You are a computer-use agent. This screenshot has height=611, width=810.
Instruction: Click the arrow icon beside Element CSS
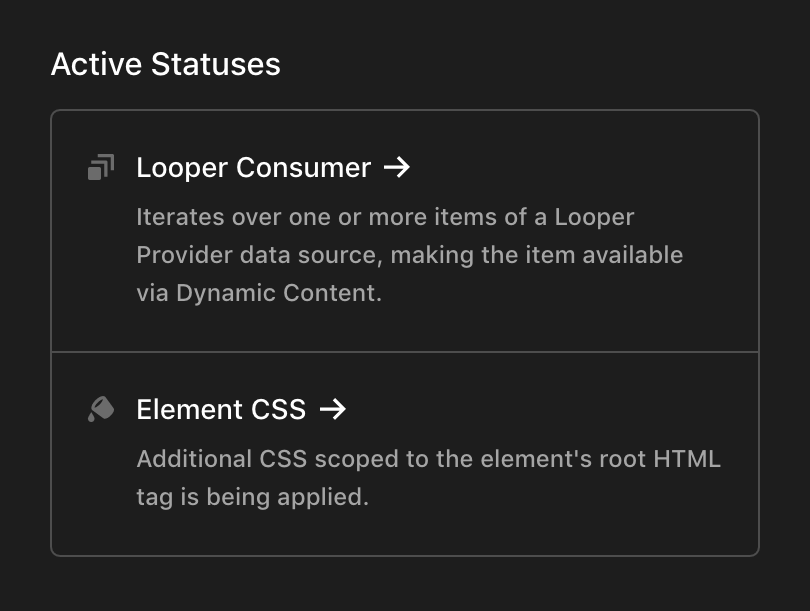(335, 409)
